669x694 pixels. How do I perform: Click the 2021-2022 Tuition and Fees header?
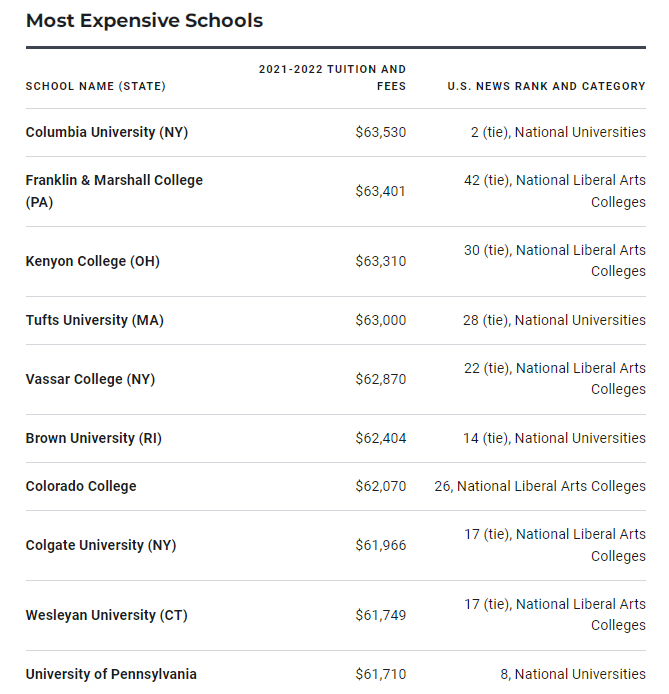[333, 77]
